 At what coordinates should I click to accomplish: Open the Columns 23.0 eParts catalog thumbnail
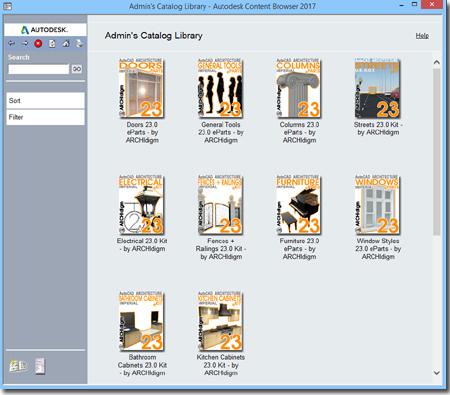tap(299, 88)
